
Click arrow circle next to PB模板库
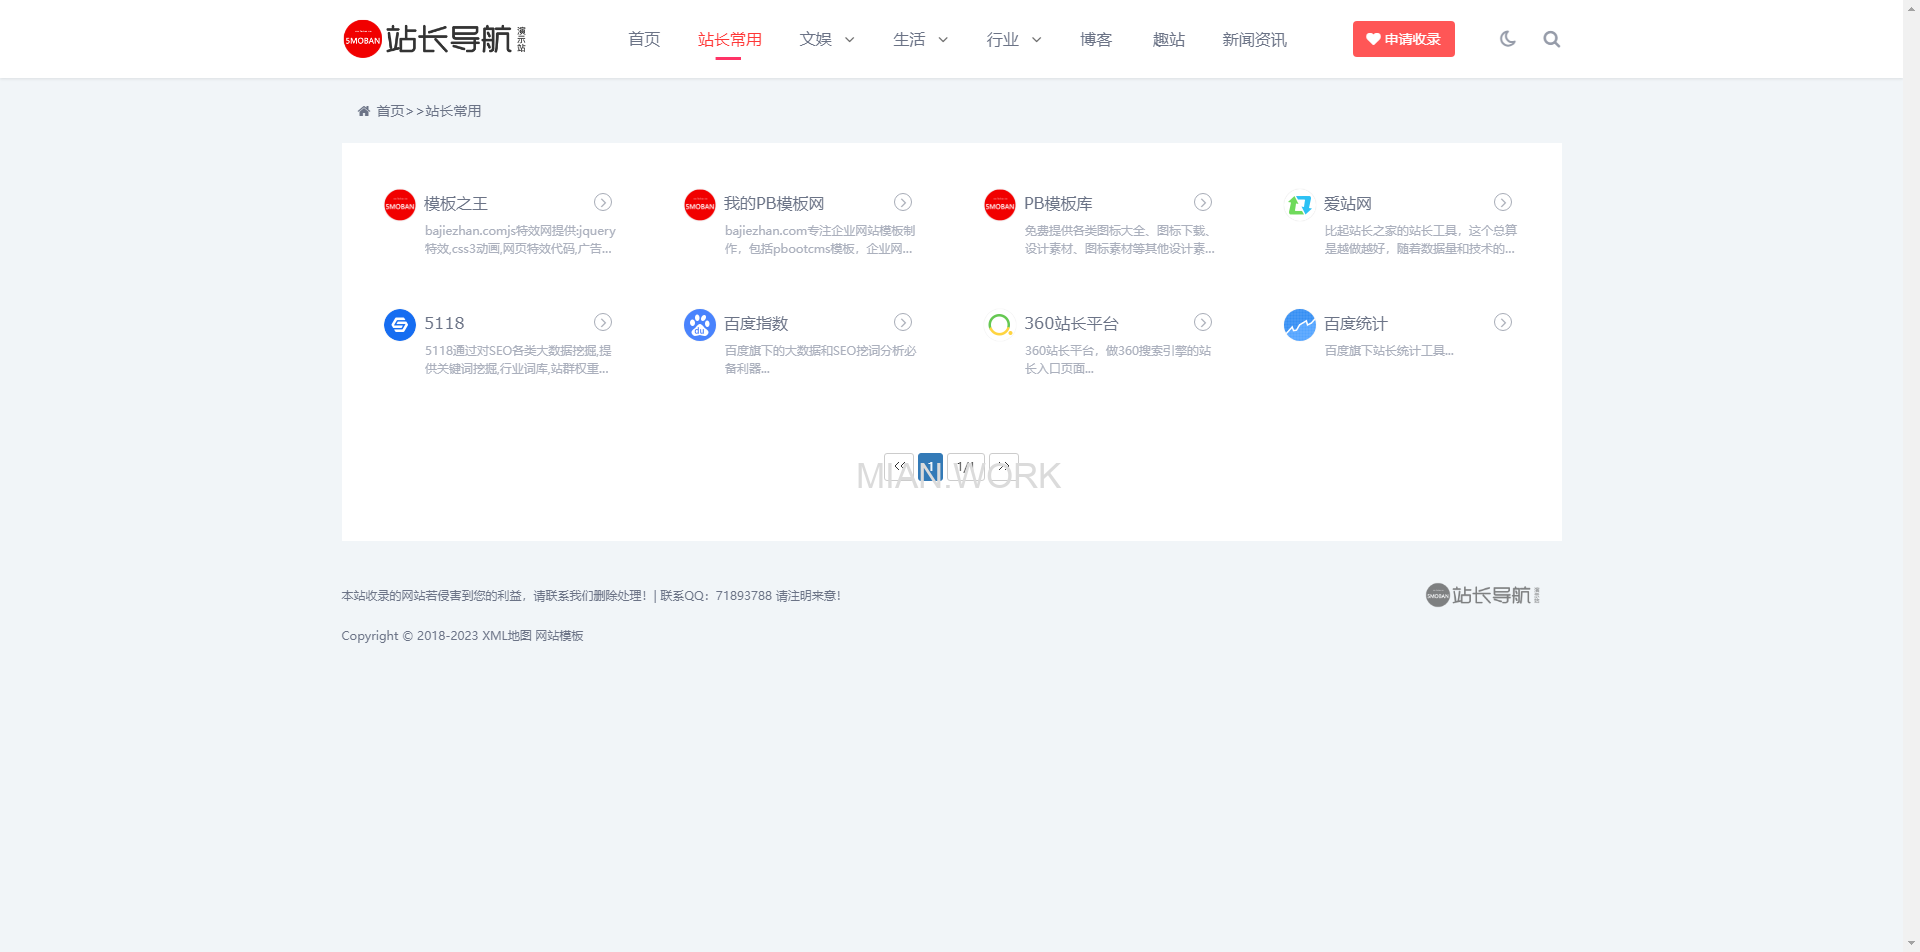pos(1203,202)
